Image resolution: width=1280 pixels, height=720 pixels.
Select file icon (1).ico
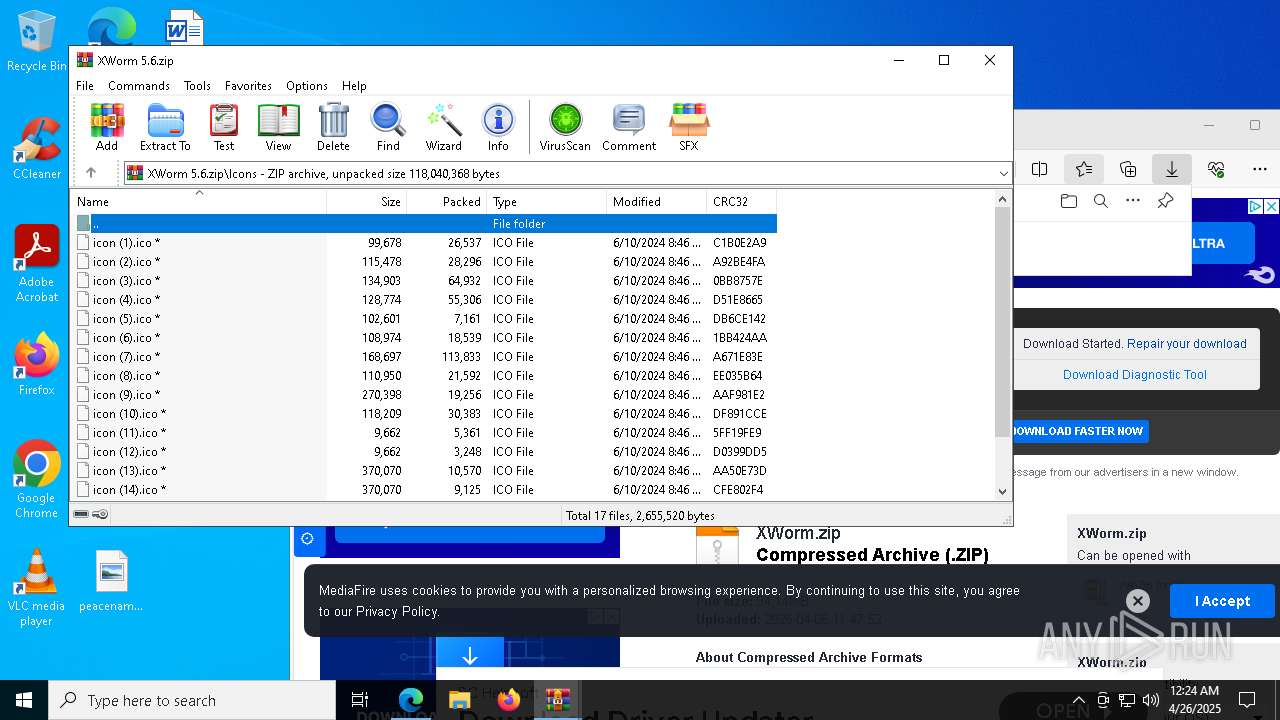click(x=425, y=242)
